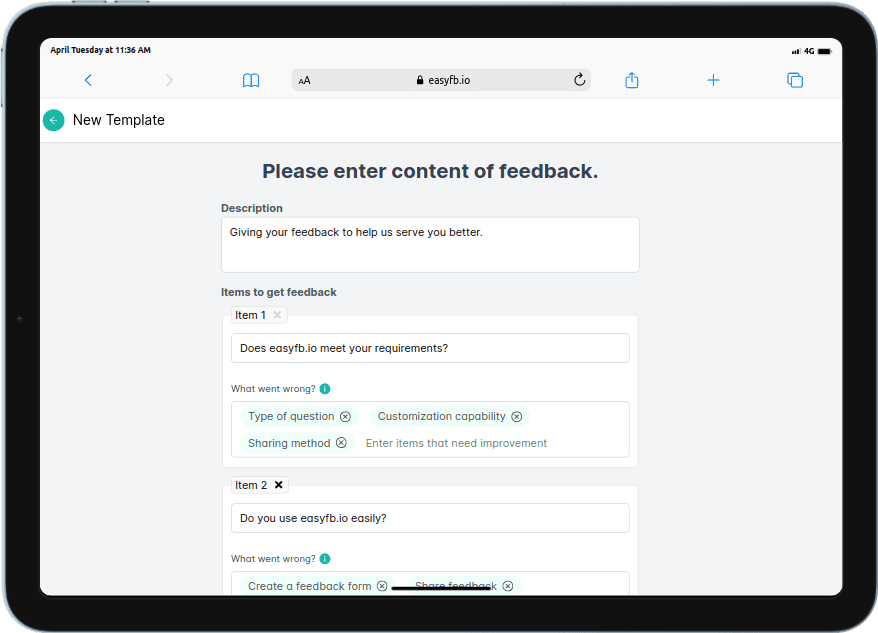Click the info icon beside Item 2 What went wrong

coord(325,558)
